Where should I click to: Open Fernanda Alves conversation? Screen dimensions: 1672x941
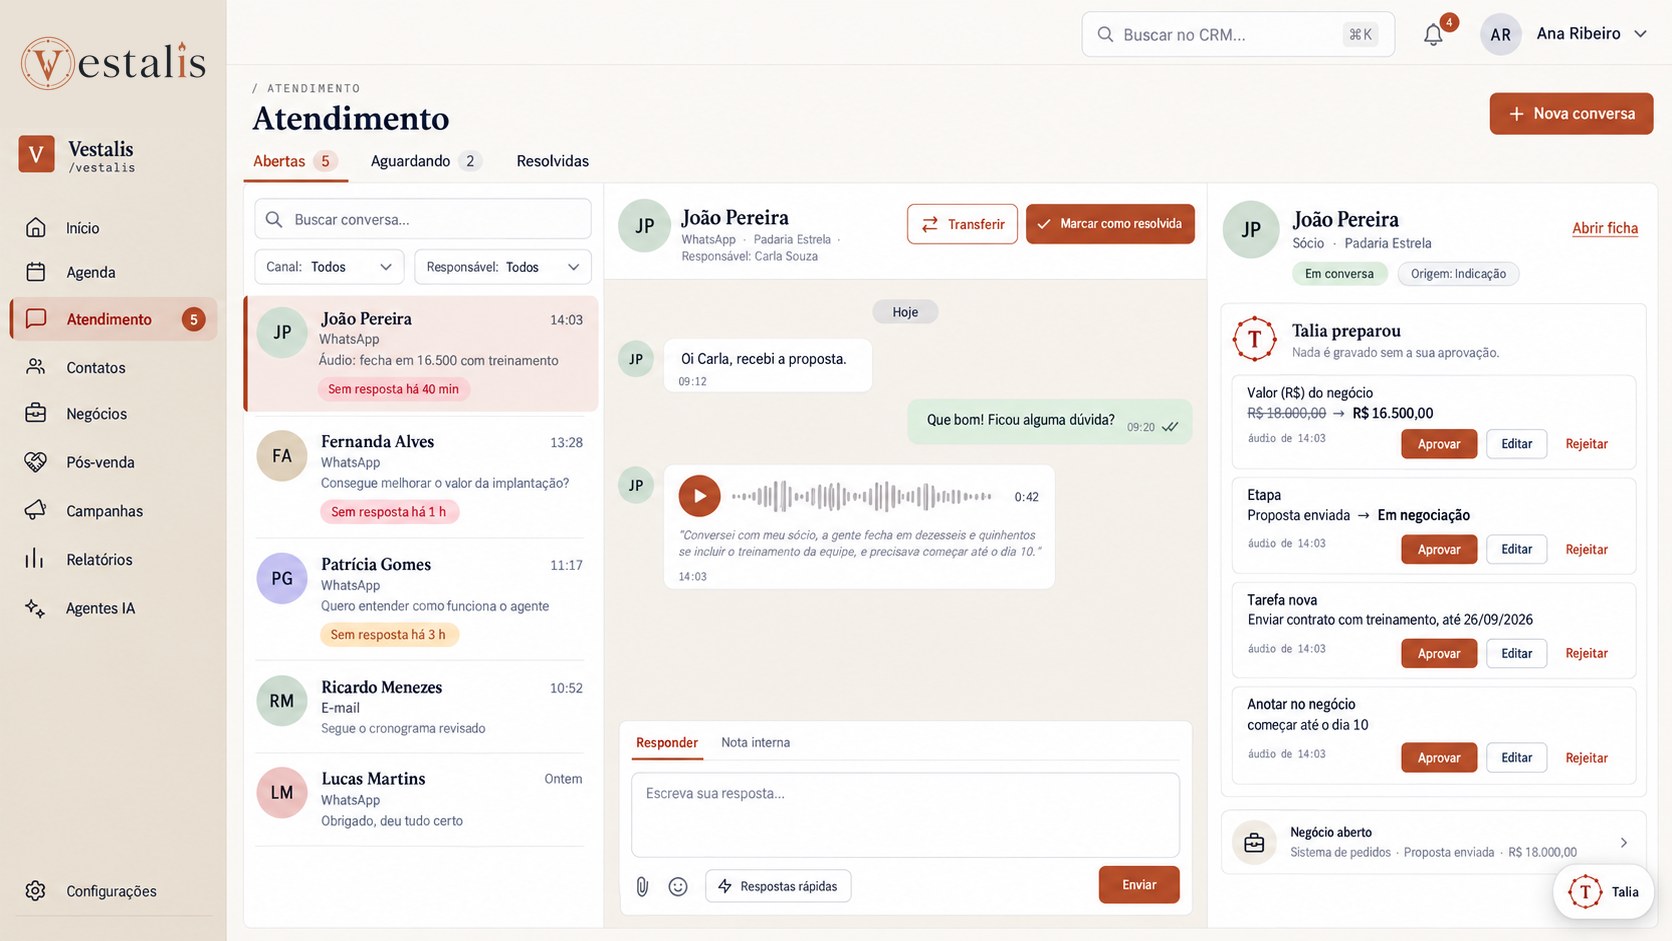421,476
